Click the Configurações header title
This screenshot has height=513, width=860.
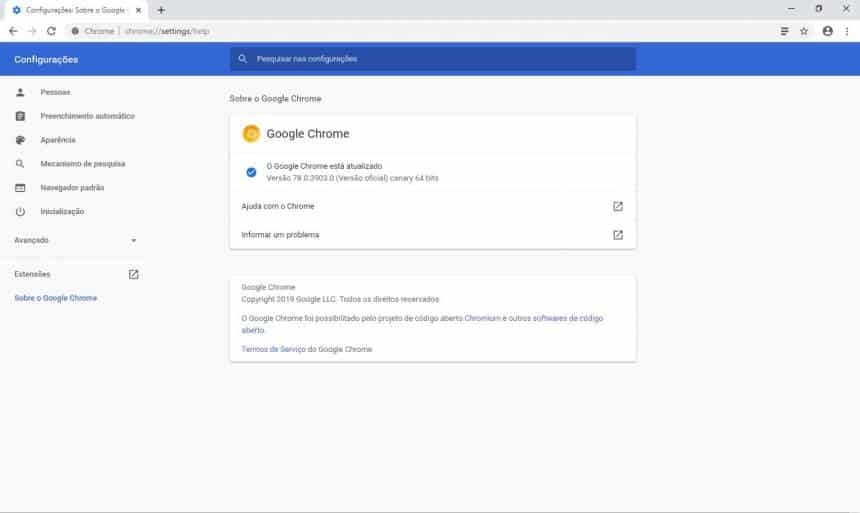click(46, 59)
